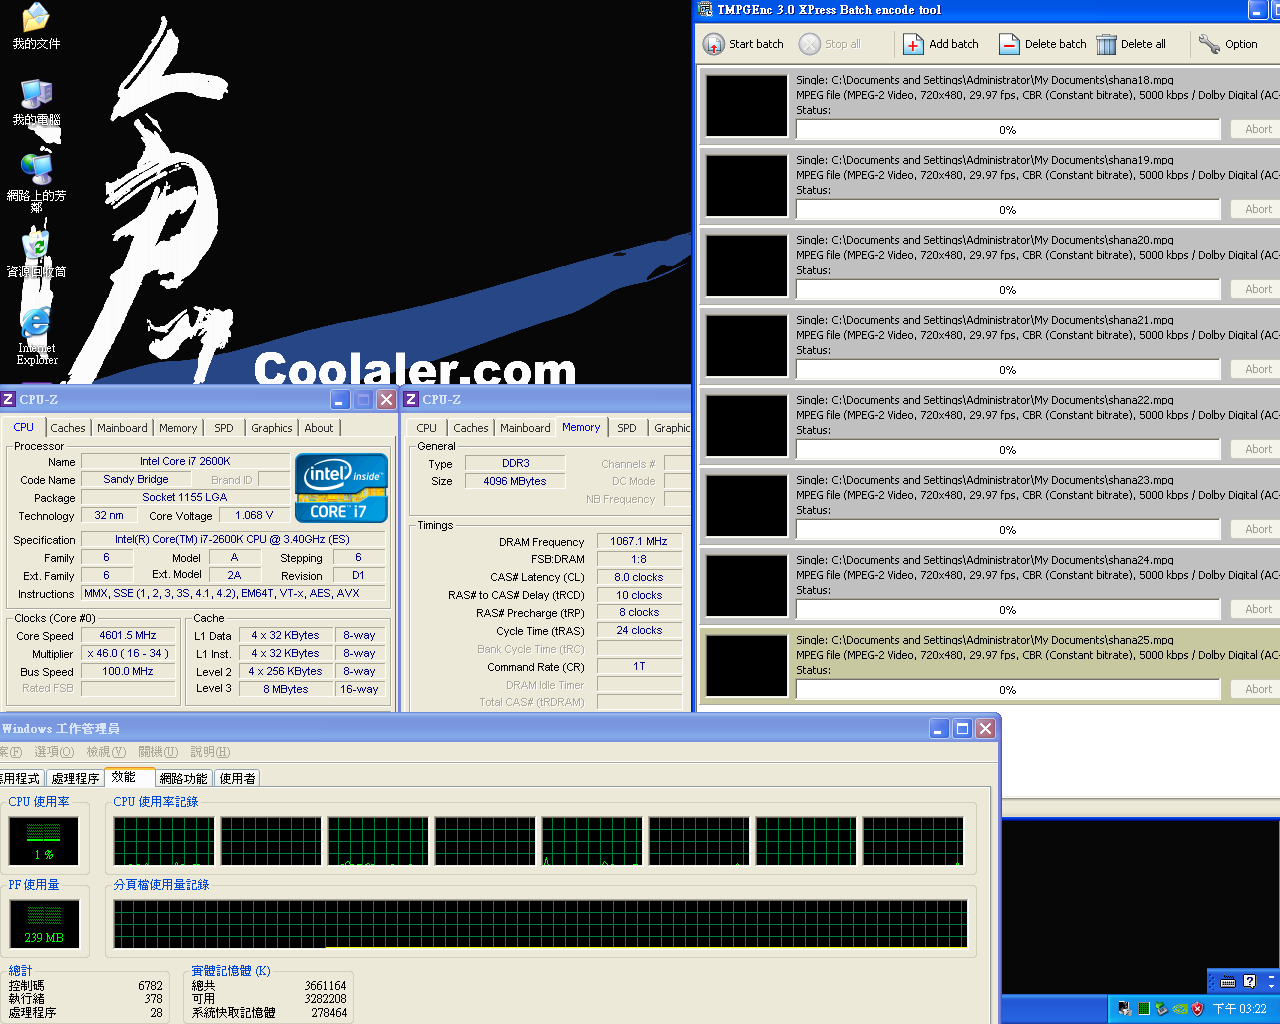Click the Delete batch minus icon
1280x1024 pixels.
[1009, 44]
